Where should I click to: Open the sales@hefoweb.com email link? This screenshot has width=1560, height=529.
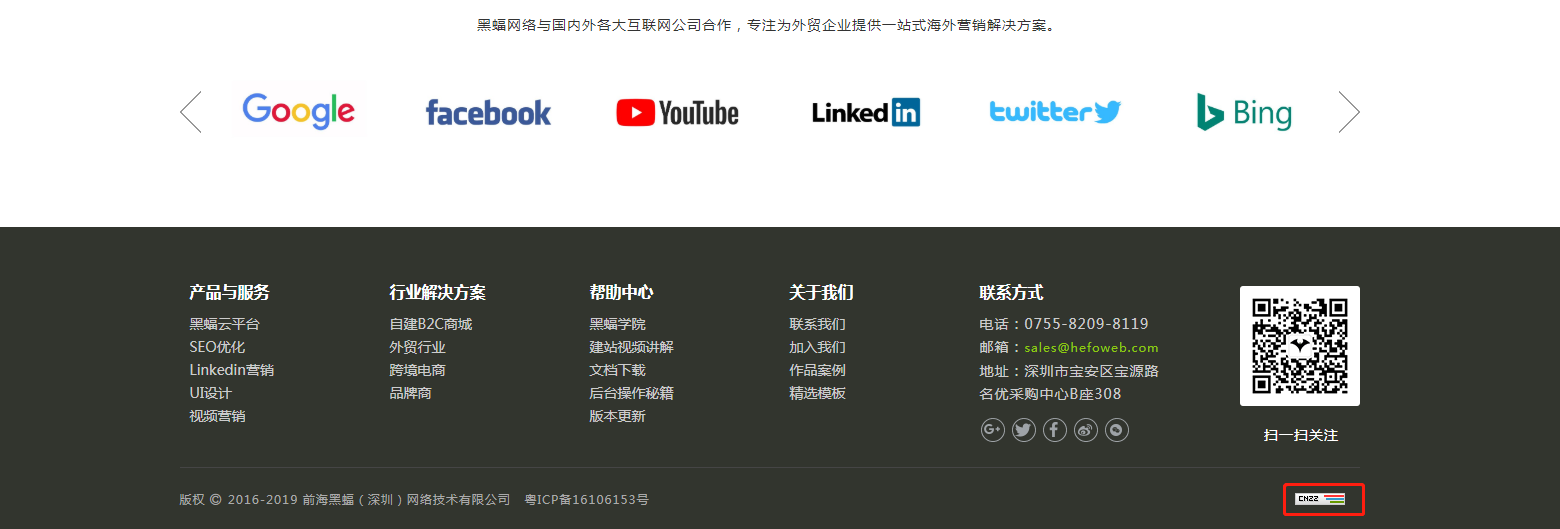[x=1091, y=348]
